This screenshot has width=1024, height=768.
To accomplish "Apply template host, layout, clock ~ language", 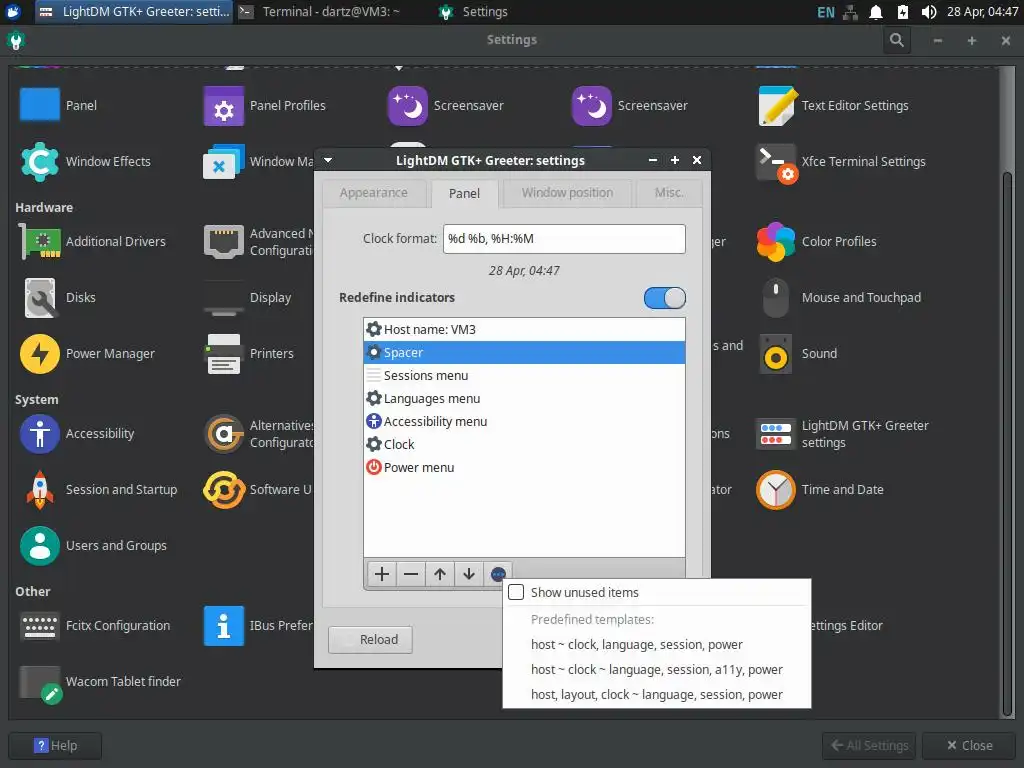I will point(656,694).
